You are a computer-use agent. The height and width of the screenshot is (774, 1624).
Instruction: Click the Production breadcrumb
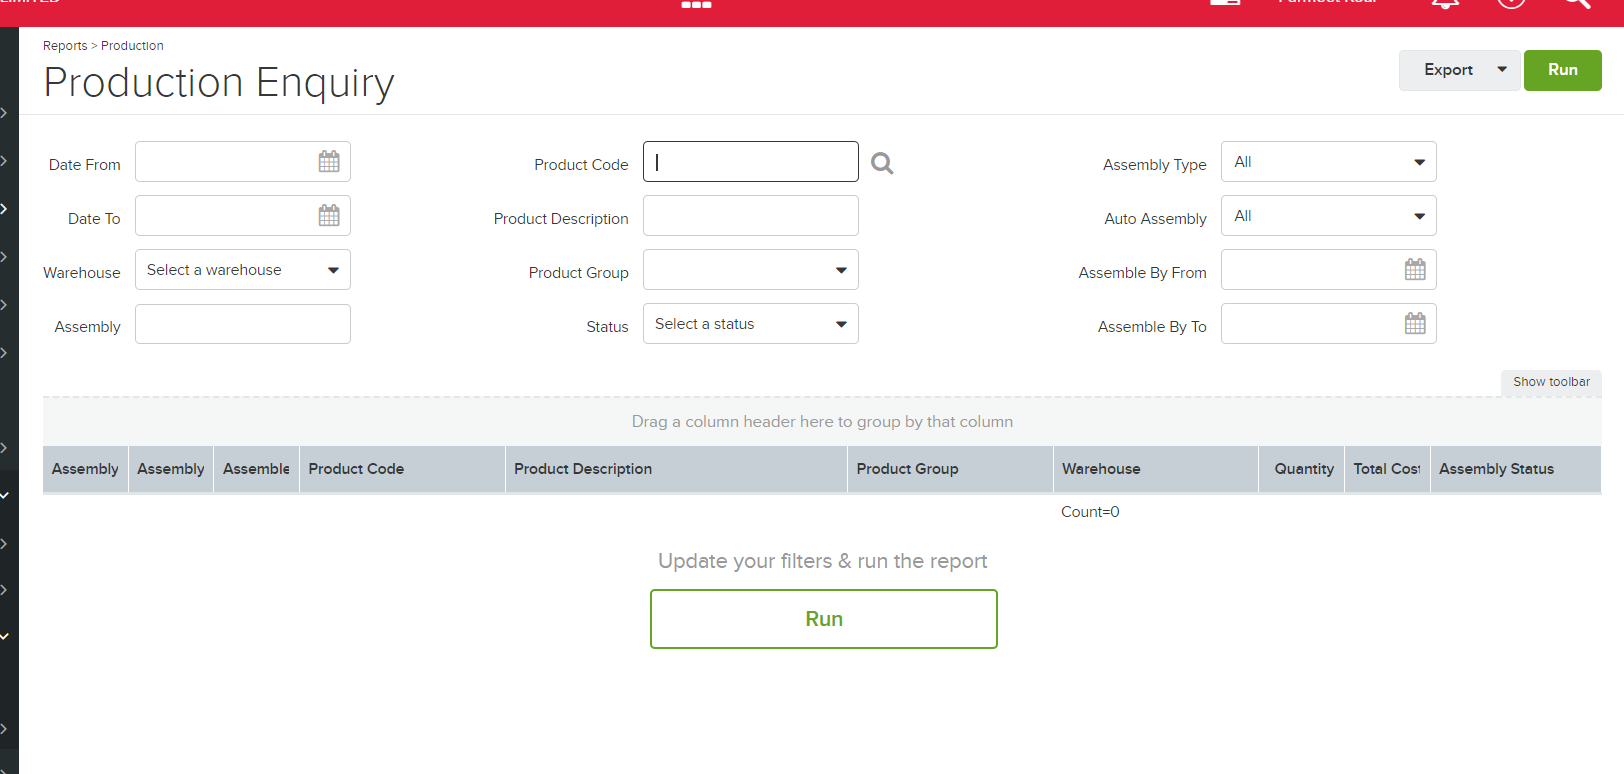(132, 46)
